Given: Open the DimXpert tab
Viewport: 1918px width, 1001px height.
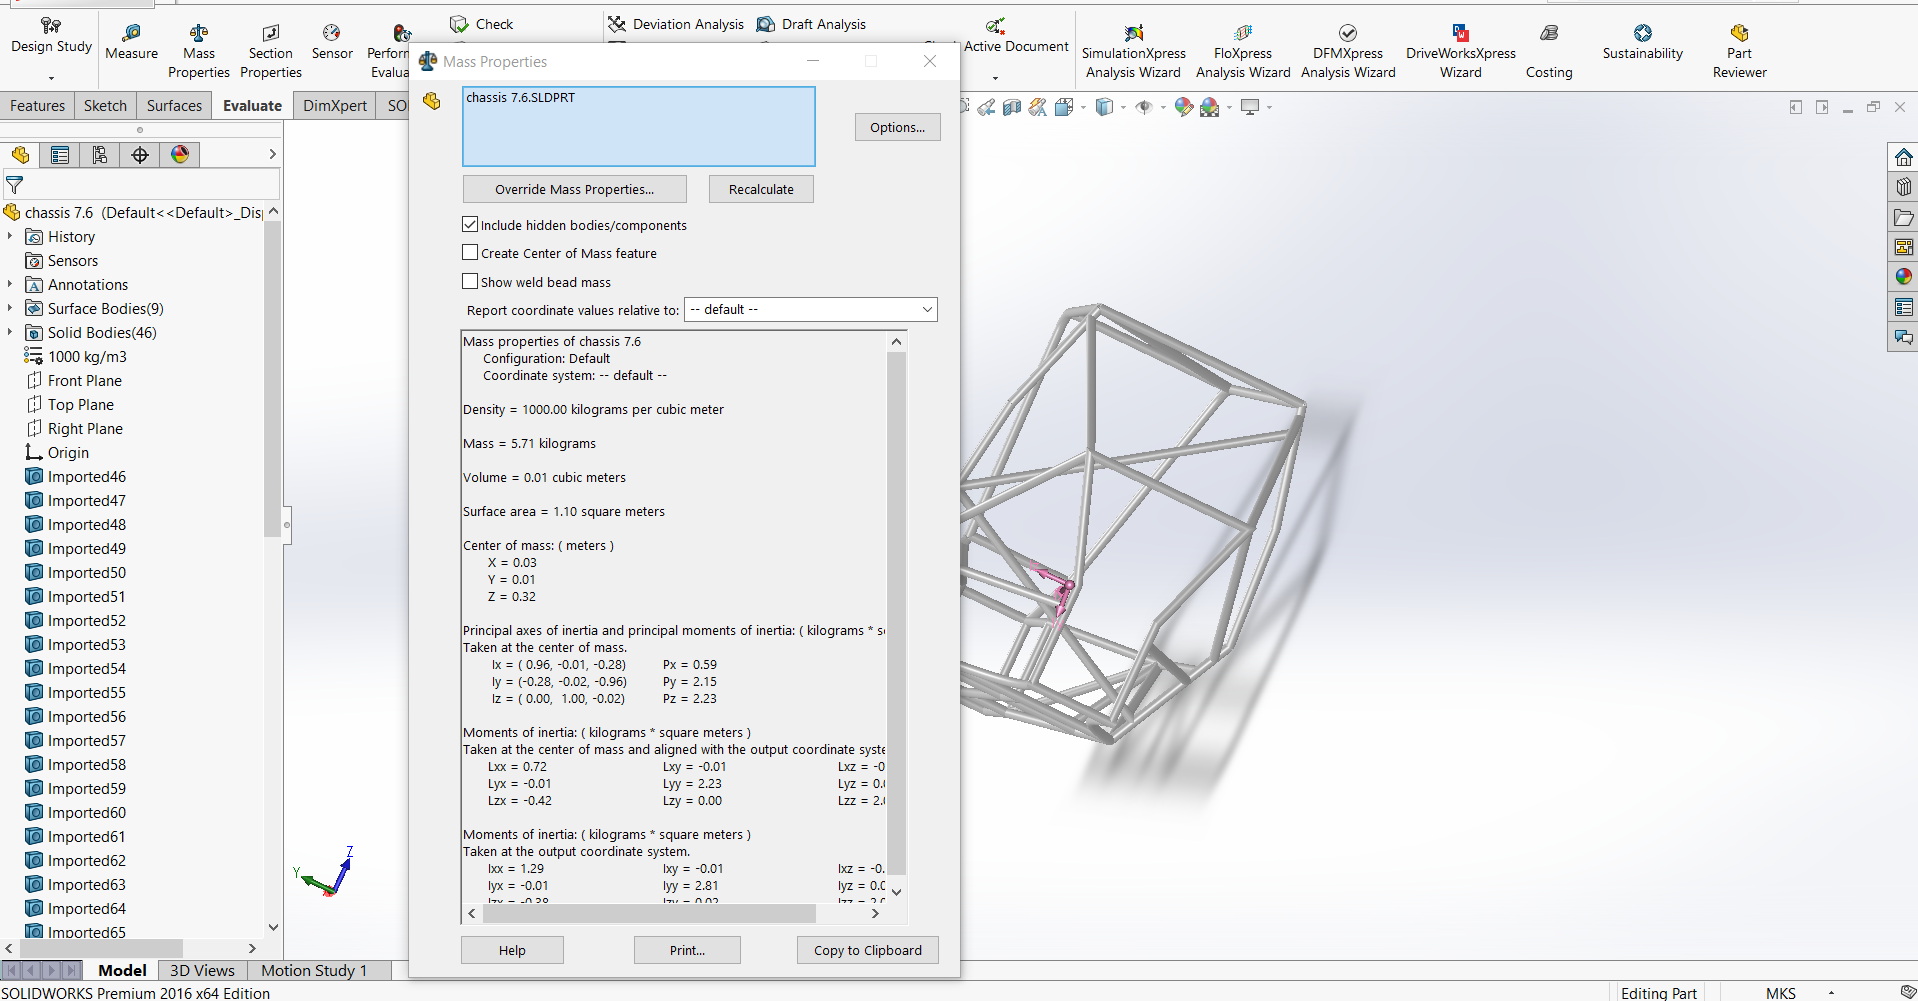Looking at the screenshot, I should [335, 106].
